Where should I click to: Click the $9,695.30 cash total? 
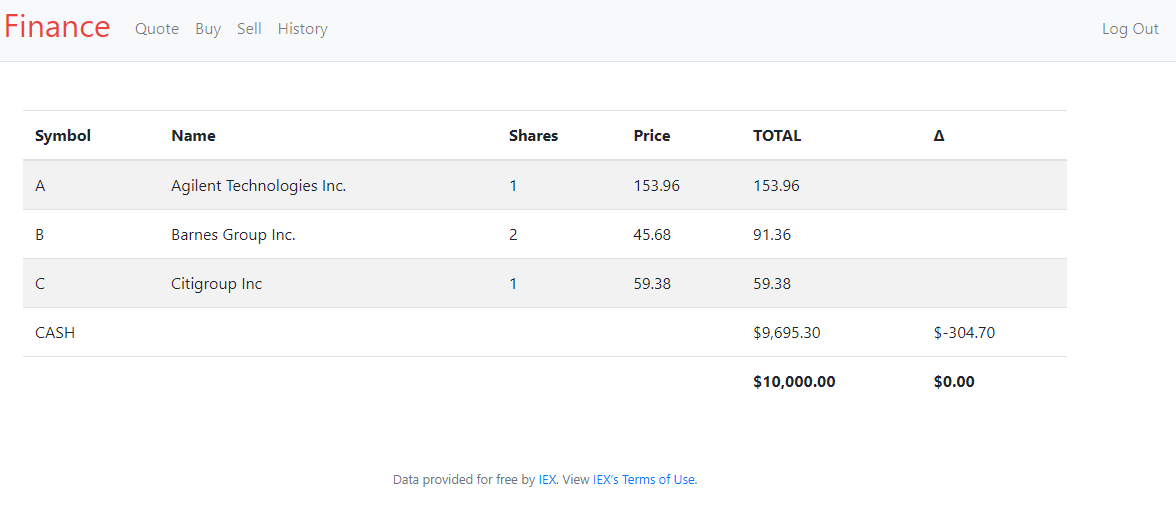[x=787, y=333]
